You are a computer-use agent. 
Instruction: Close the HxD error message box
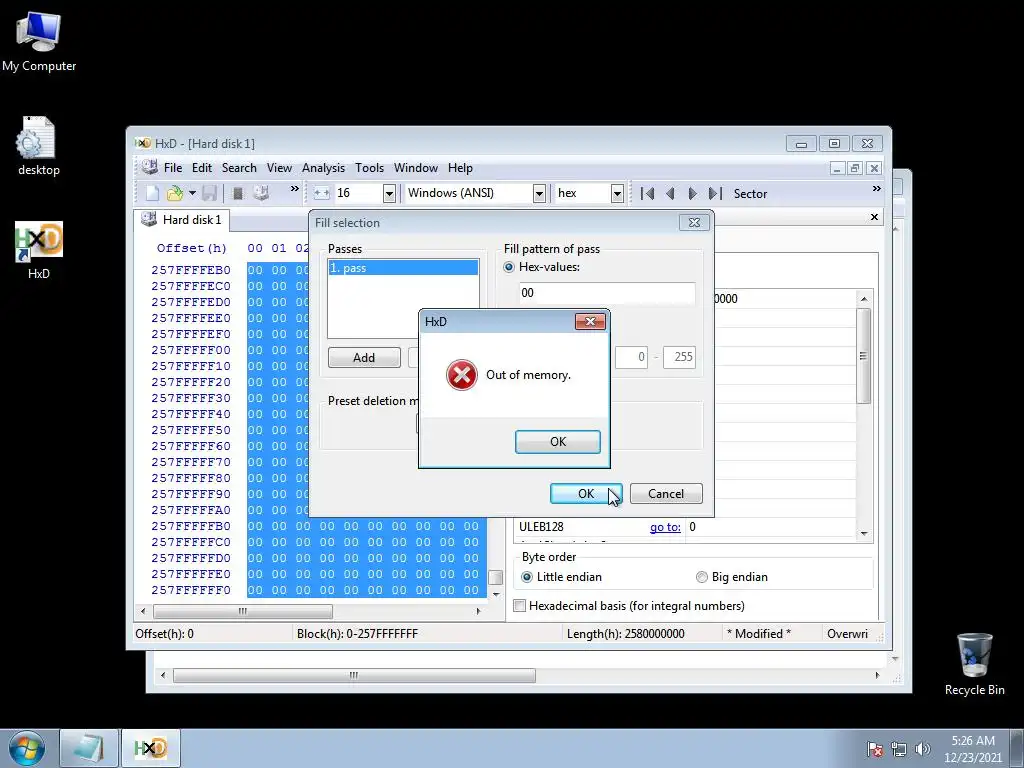(590, 321)
